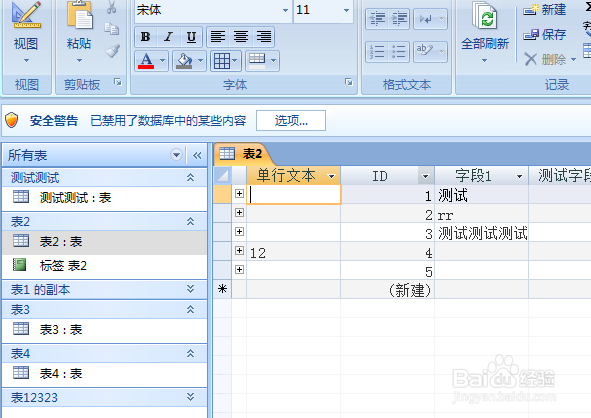Click 保存 (Save) record button
The height and width of the screenshot is (418, 591).
(545, 35)
